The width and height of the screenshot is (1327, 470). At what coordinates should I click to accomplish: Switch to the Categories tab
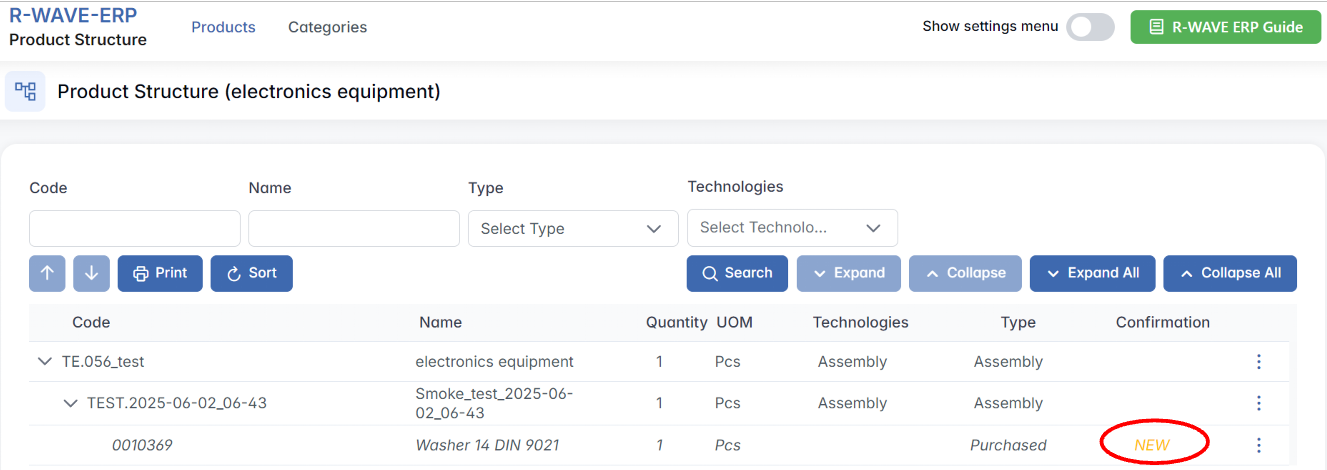tap(327, 27)
